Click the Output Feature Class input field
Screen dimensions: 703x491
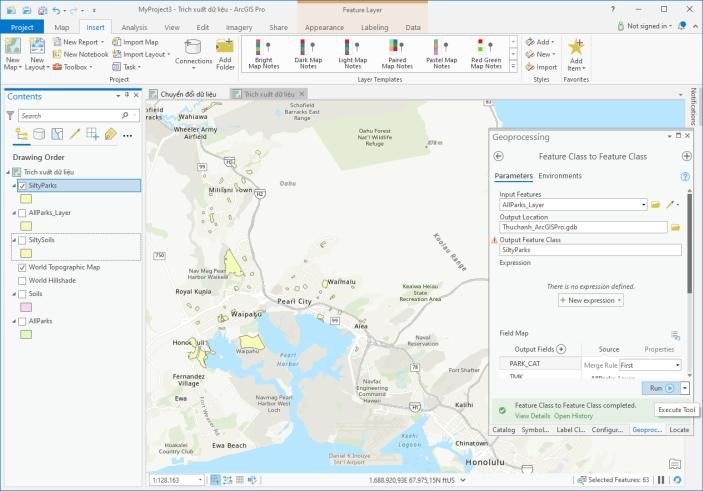point(590,250)
